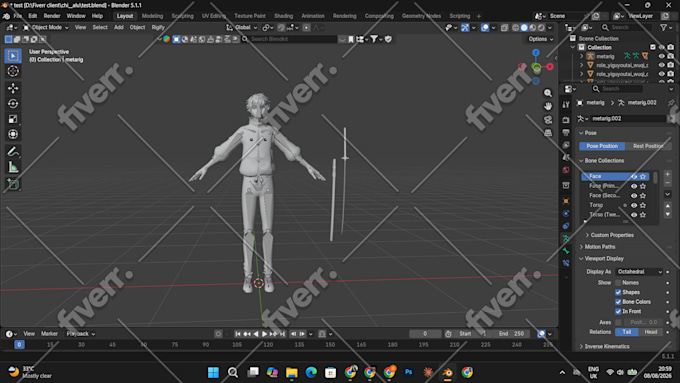Select the Rotate tool
Image resolution: width=680 pixels, height=383 pixels.
13,104
